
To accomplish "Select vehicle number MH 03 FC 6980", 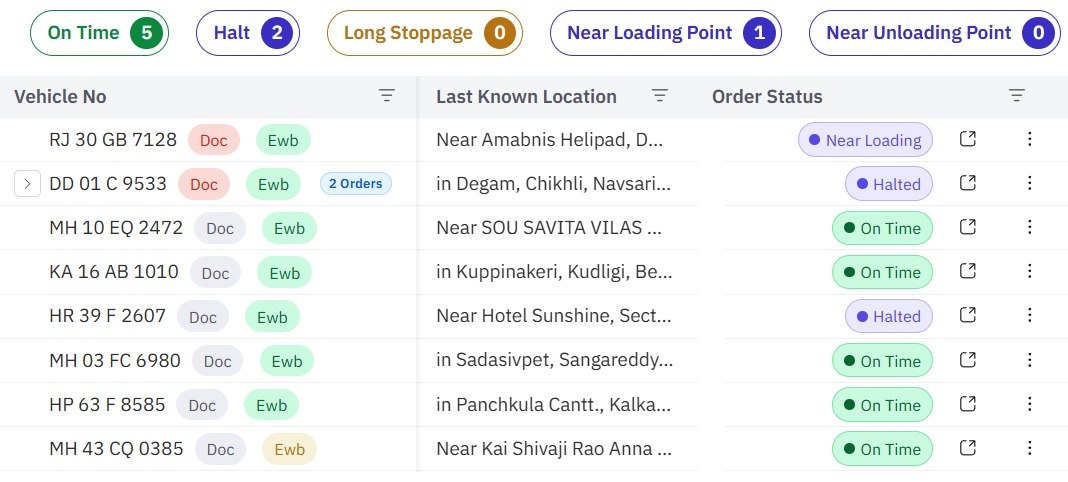I will 115,360.
